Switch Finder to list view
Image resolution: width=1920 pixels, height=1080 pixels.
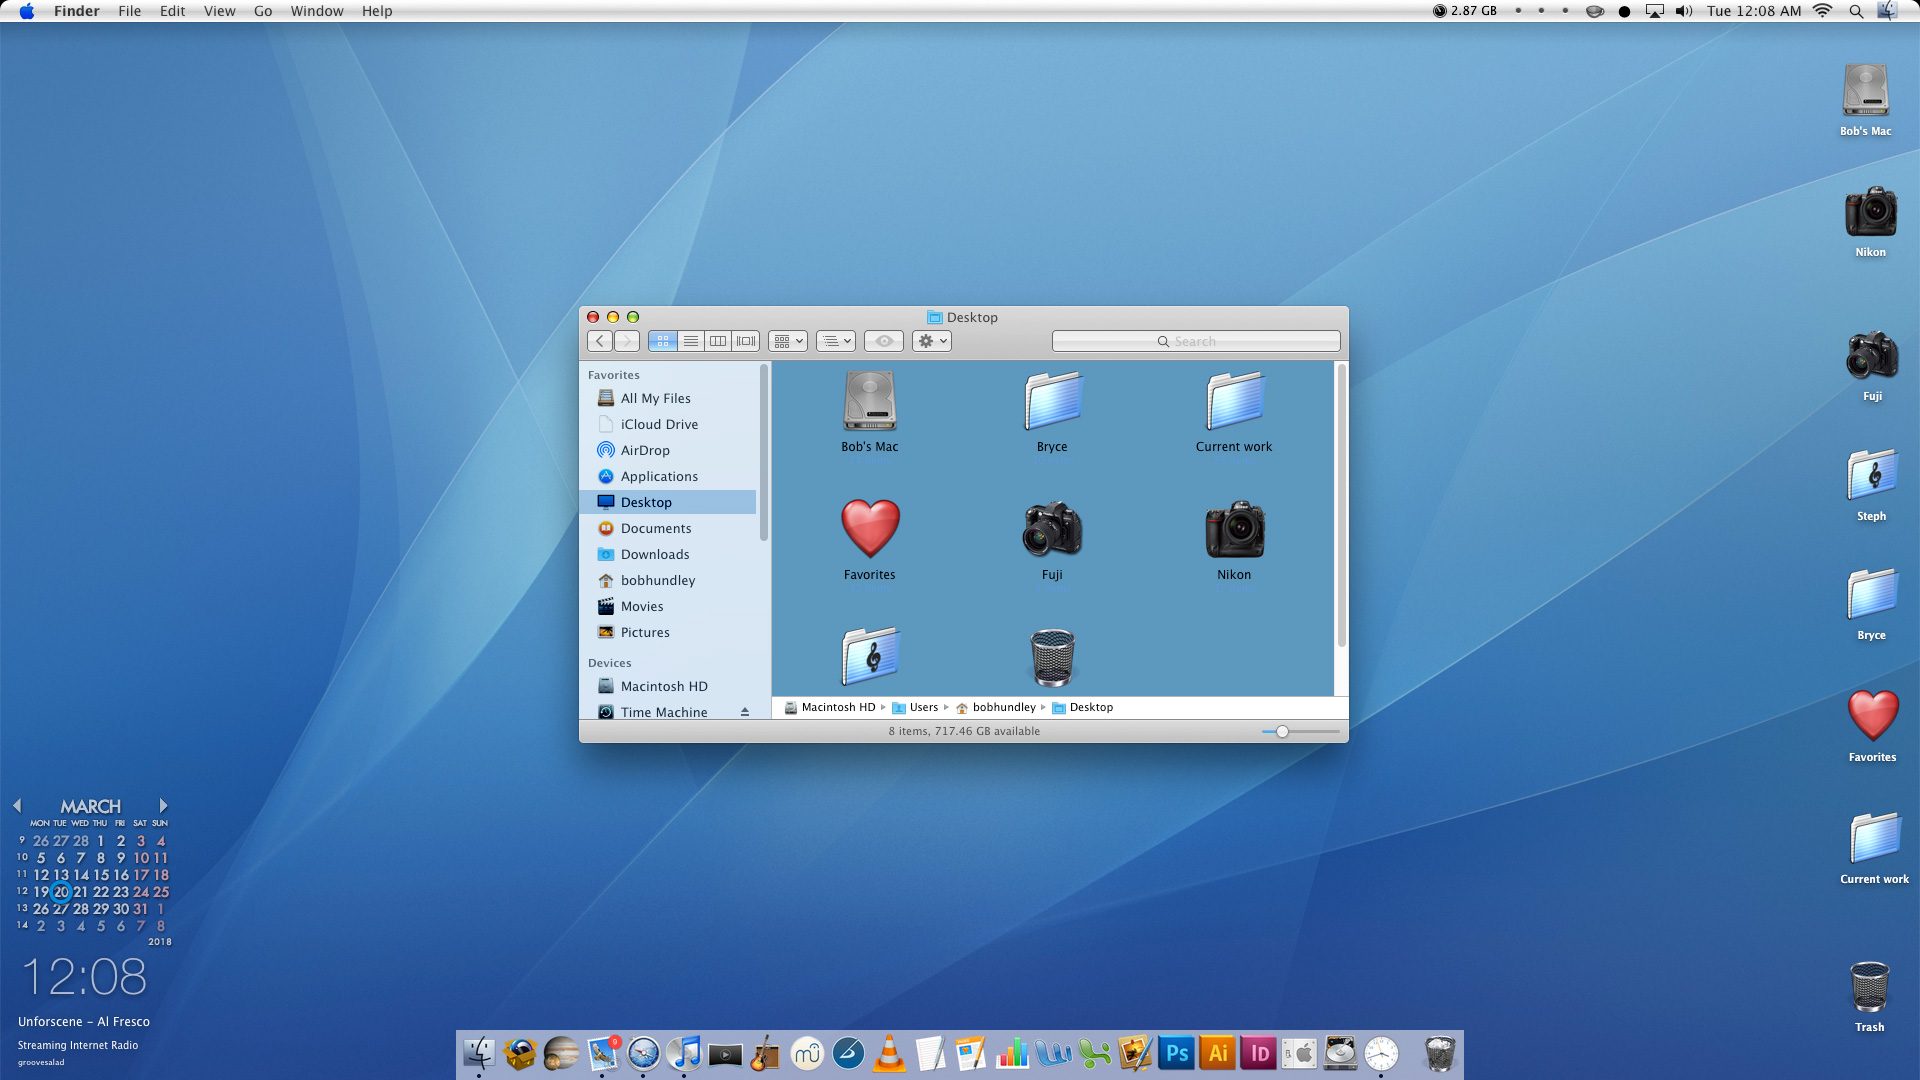pos(690,341)
